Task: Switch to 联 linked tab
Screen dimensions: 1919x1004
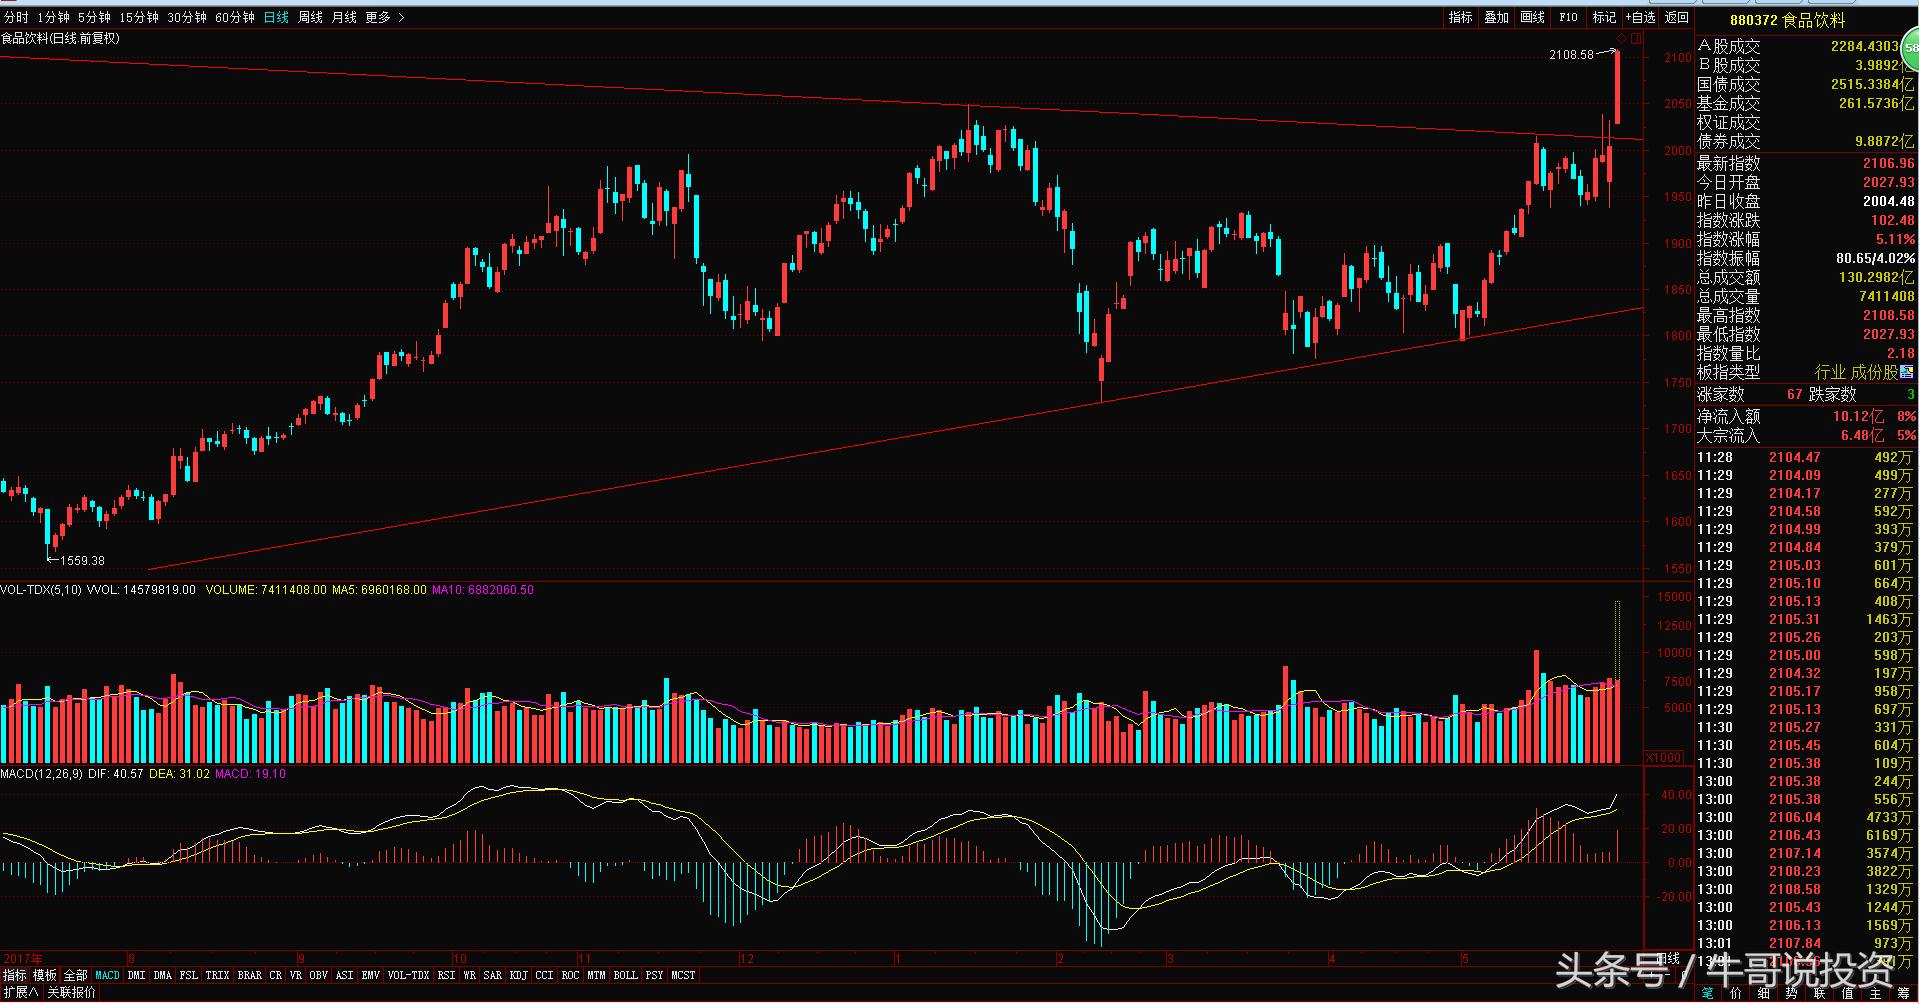Action: [1819, 993]
